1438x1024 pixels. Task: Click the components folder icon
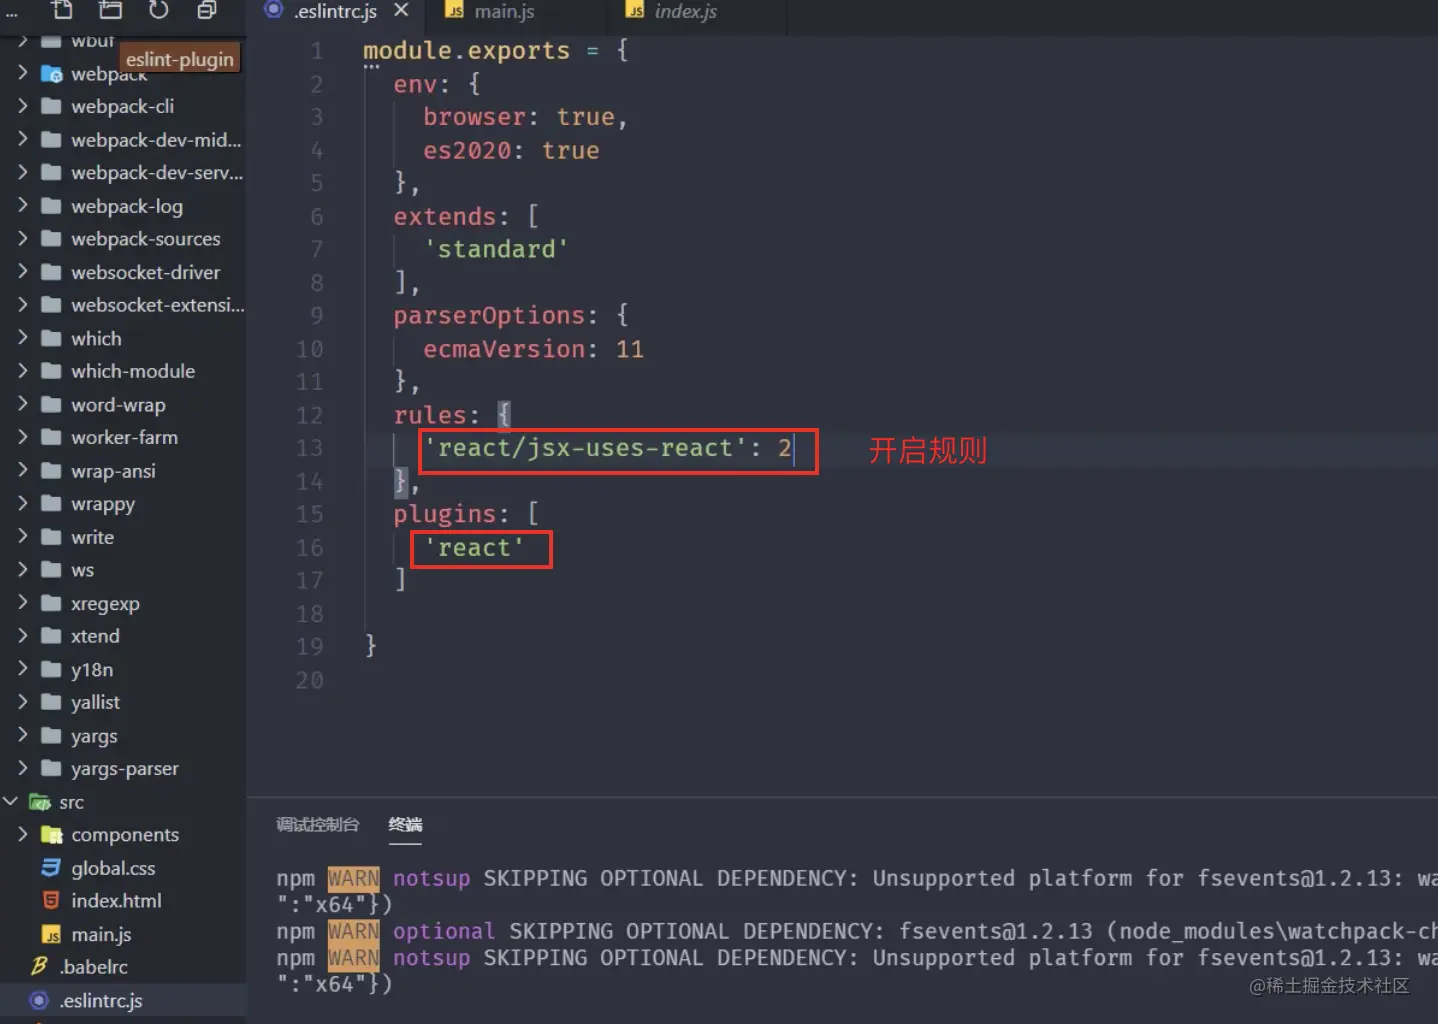pyautogui.click(x=51, y=834)
